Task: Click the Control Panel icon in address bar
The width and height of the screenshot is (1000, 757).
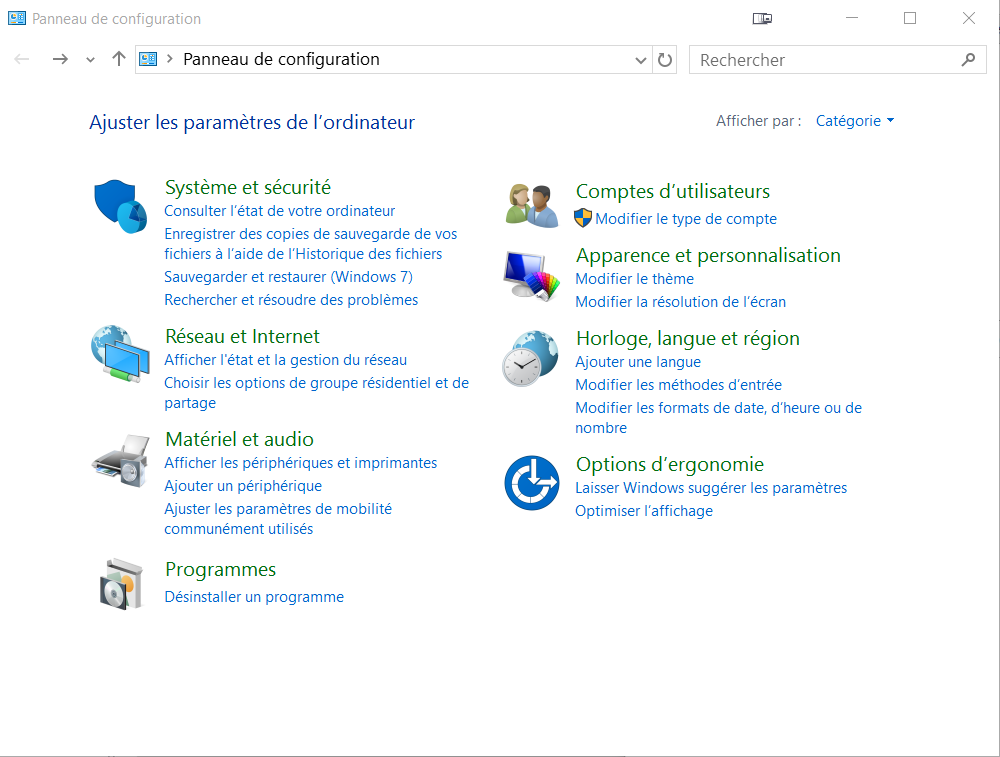Action: (x=148, y=59)
